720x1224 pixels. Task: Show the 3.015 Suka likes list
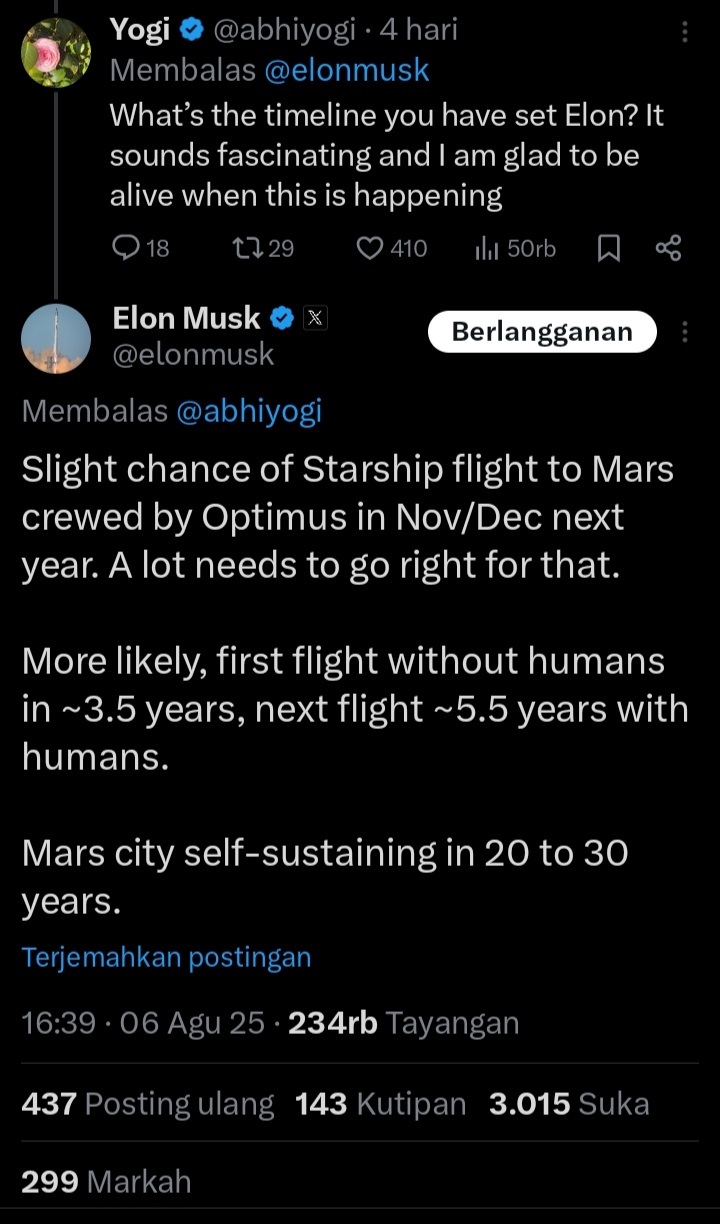pyautogui.click(x=569, y=1104)
